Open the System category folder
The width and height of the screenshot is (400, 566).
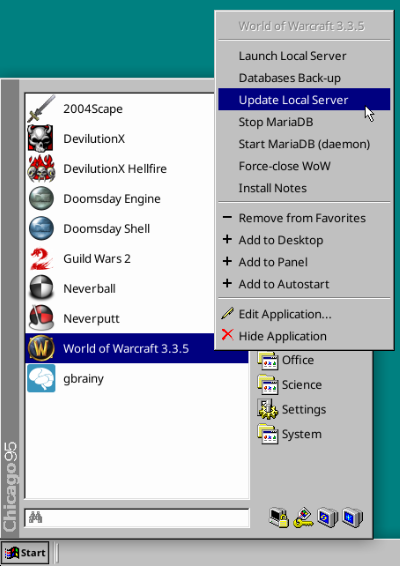[289, 434]
